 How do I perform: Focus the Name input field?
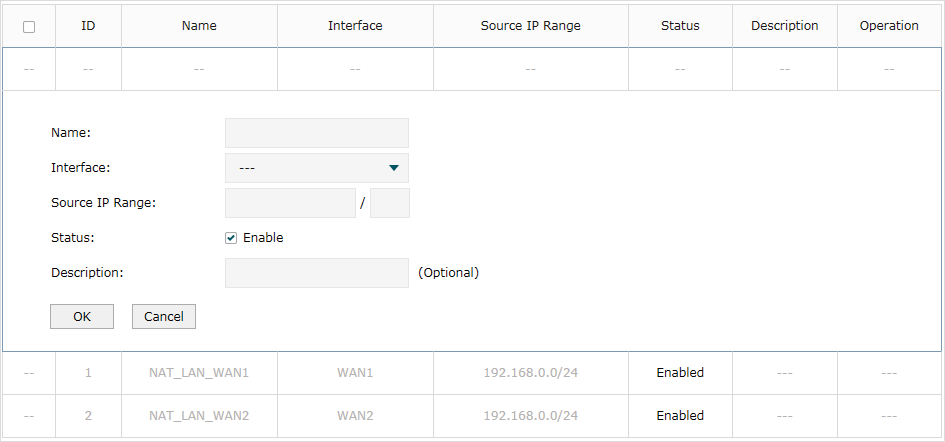point(316,133)
